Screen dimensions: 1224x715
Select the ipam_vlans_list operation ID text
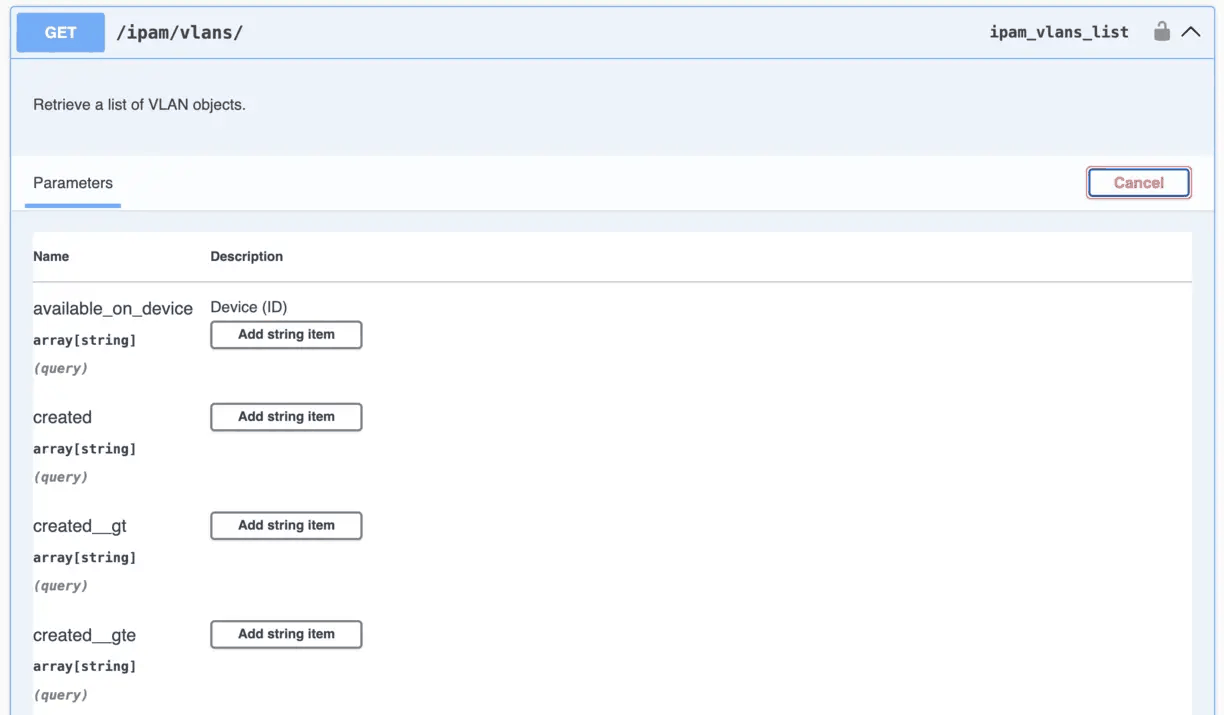(1058, 32)
